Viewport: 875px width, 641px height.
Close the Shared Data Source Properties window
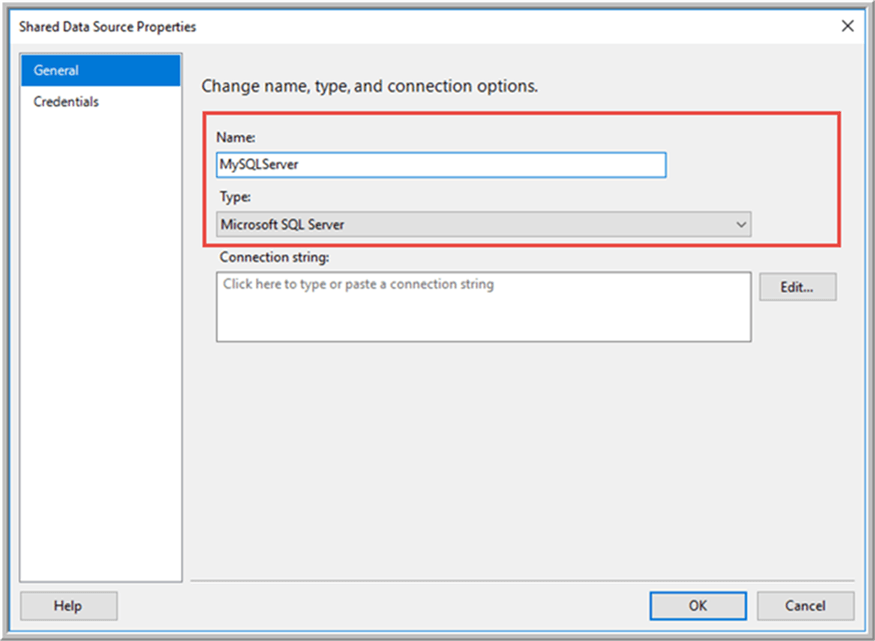pyautogui.click(x=848, y=27)
